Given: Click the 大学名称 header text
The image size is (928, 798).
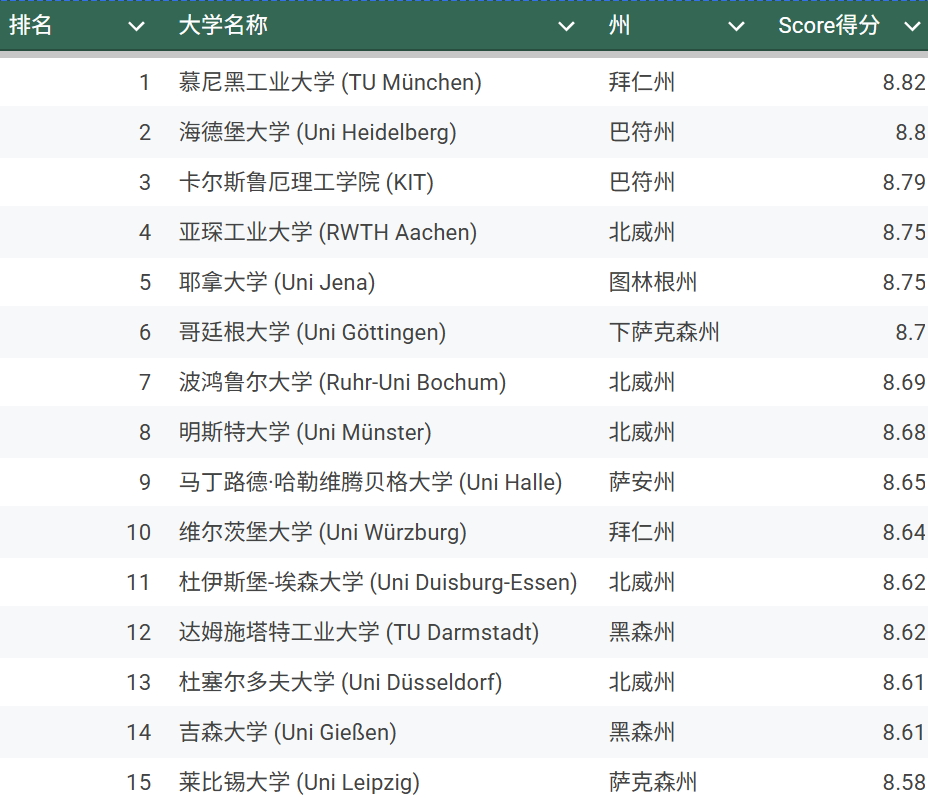Looking at the screenshot, I should [223, 26].
